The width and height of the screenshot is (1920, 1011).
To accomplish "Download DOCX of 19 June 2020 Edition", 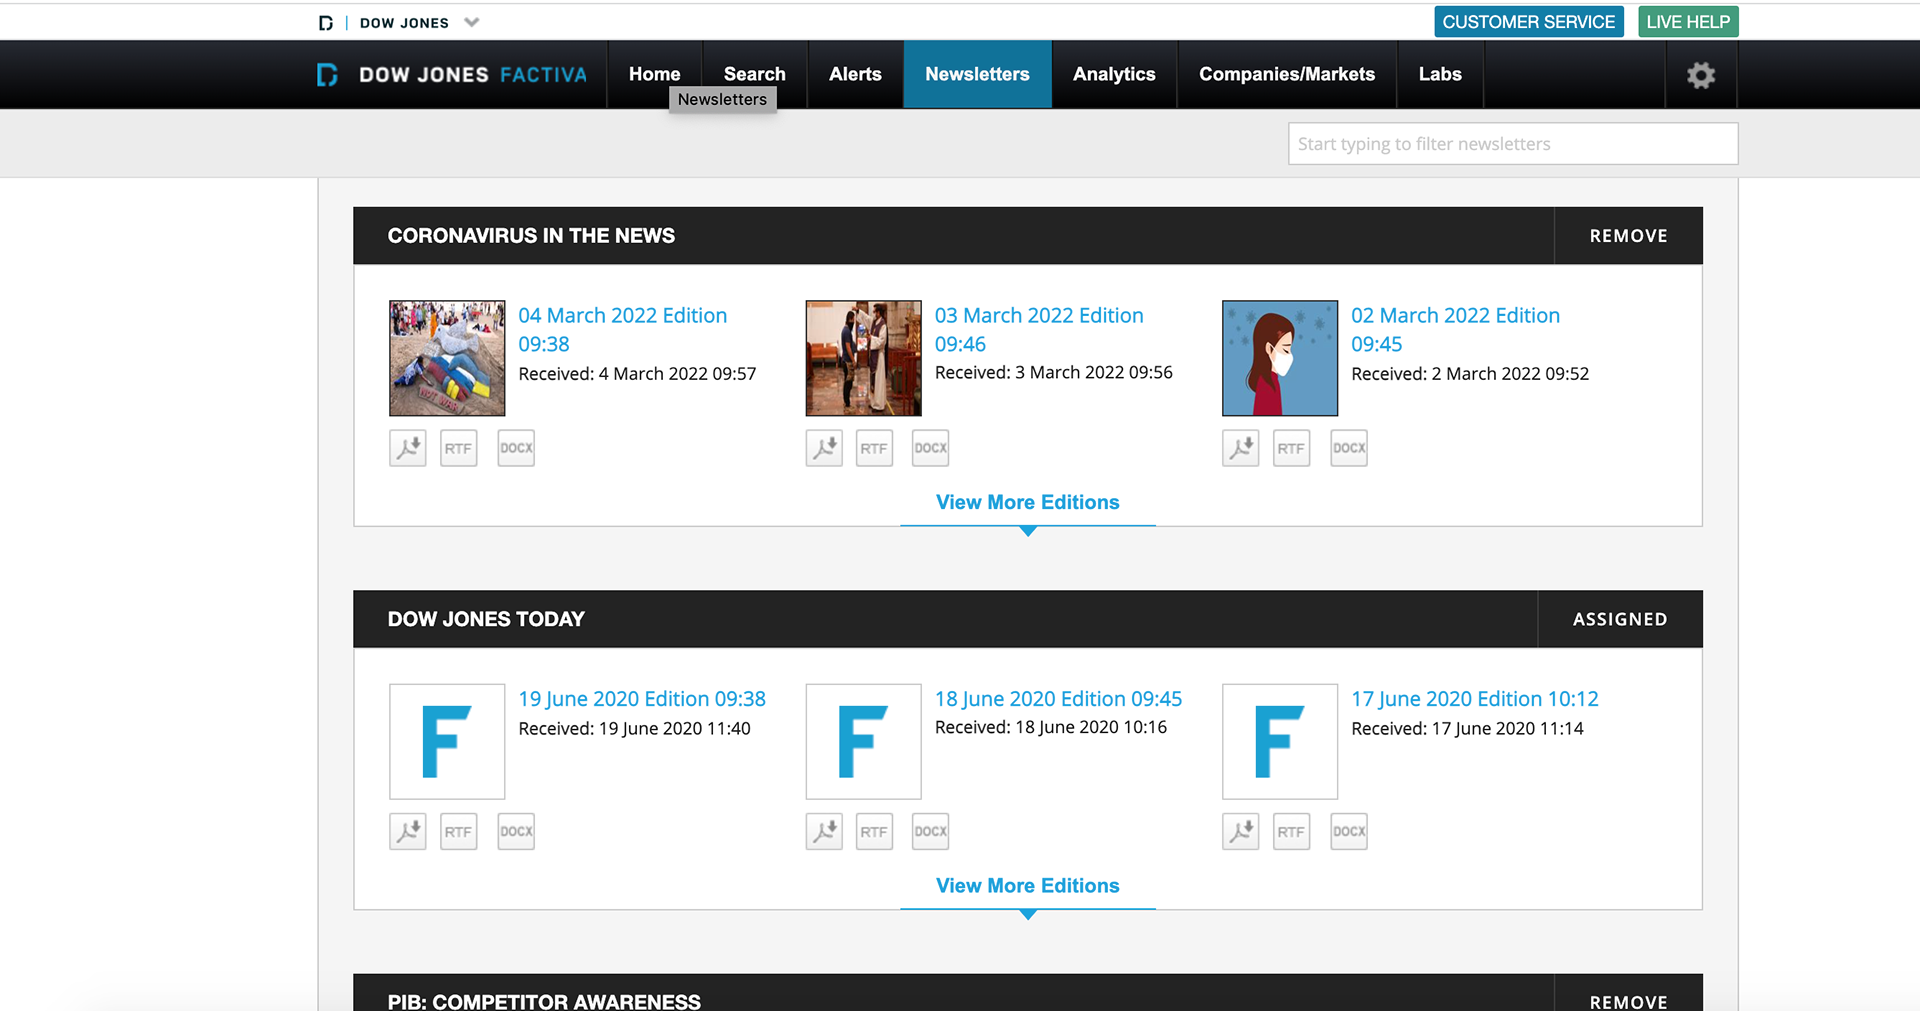I will pyautogui.click(x=516, y=831).
